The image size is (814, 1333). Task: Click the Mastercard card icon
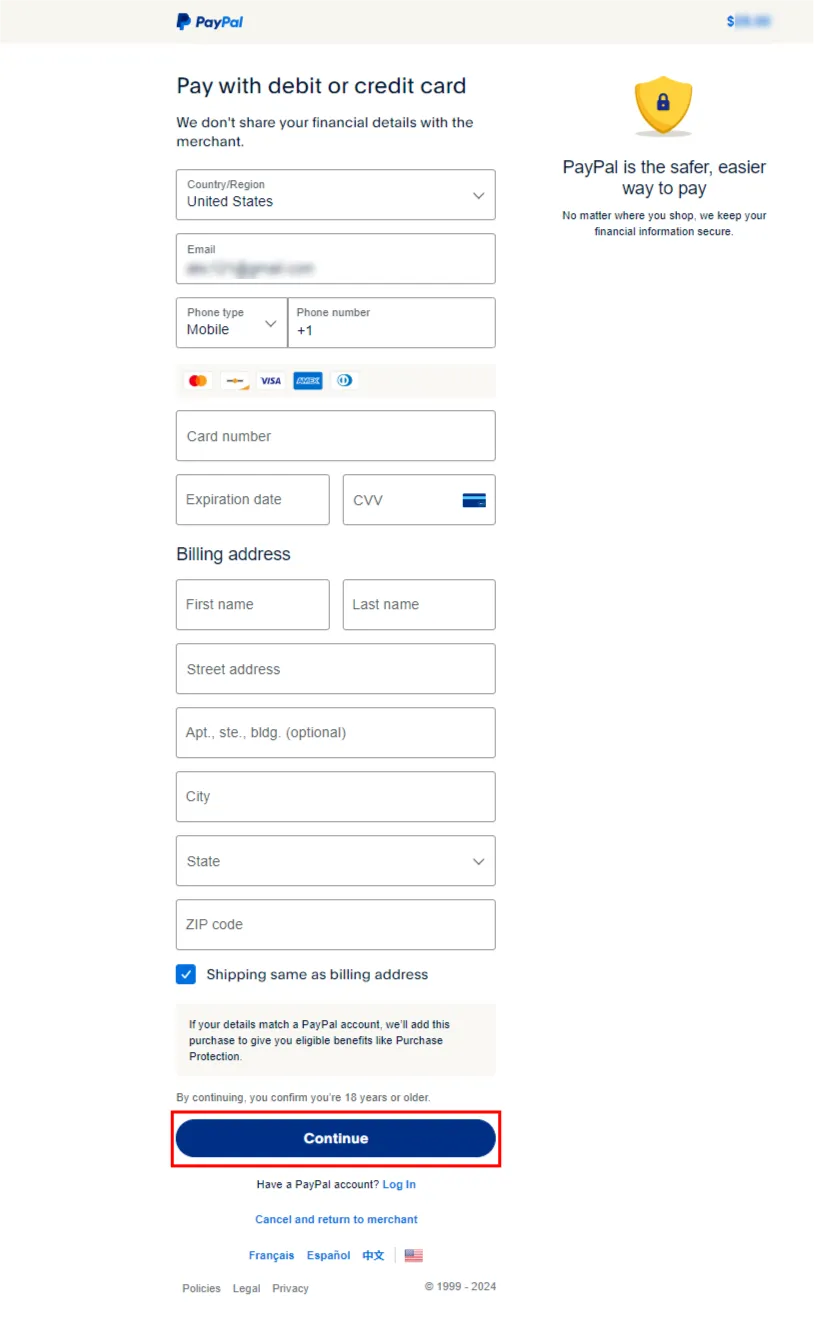tap(198, 381)
